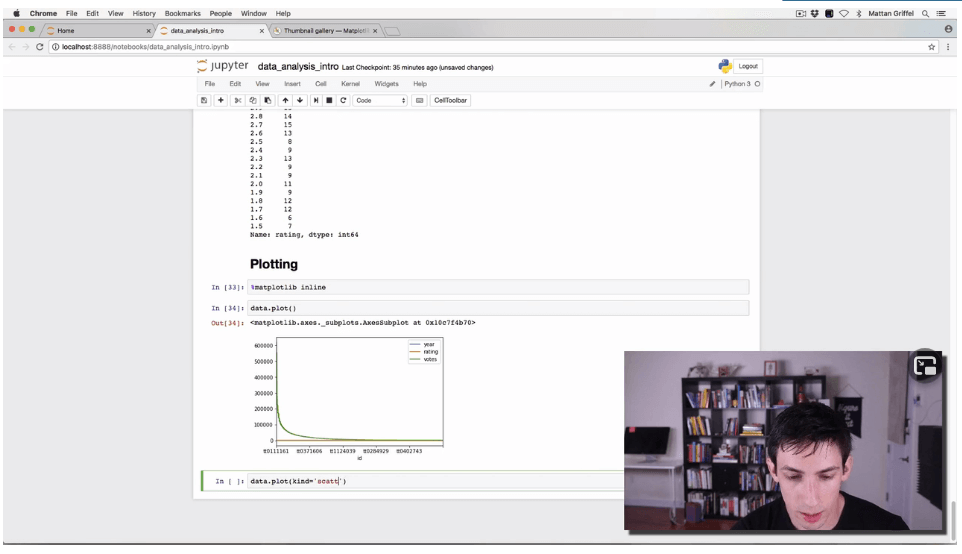Click Mattan Griffel user name in menu bar

[x=891, y=13]
